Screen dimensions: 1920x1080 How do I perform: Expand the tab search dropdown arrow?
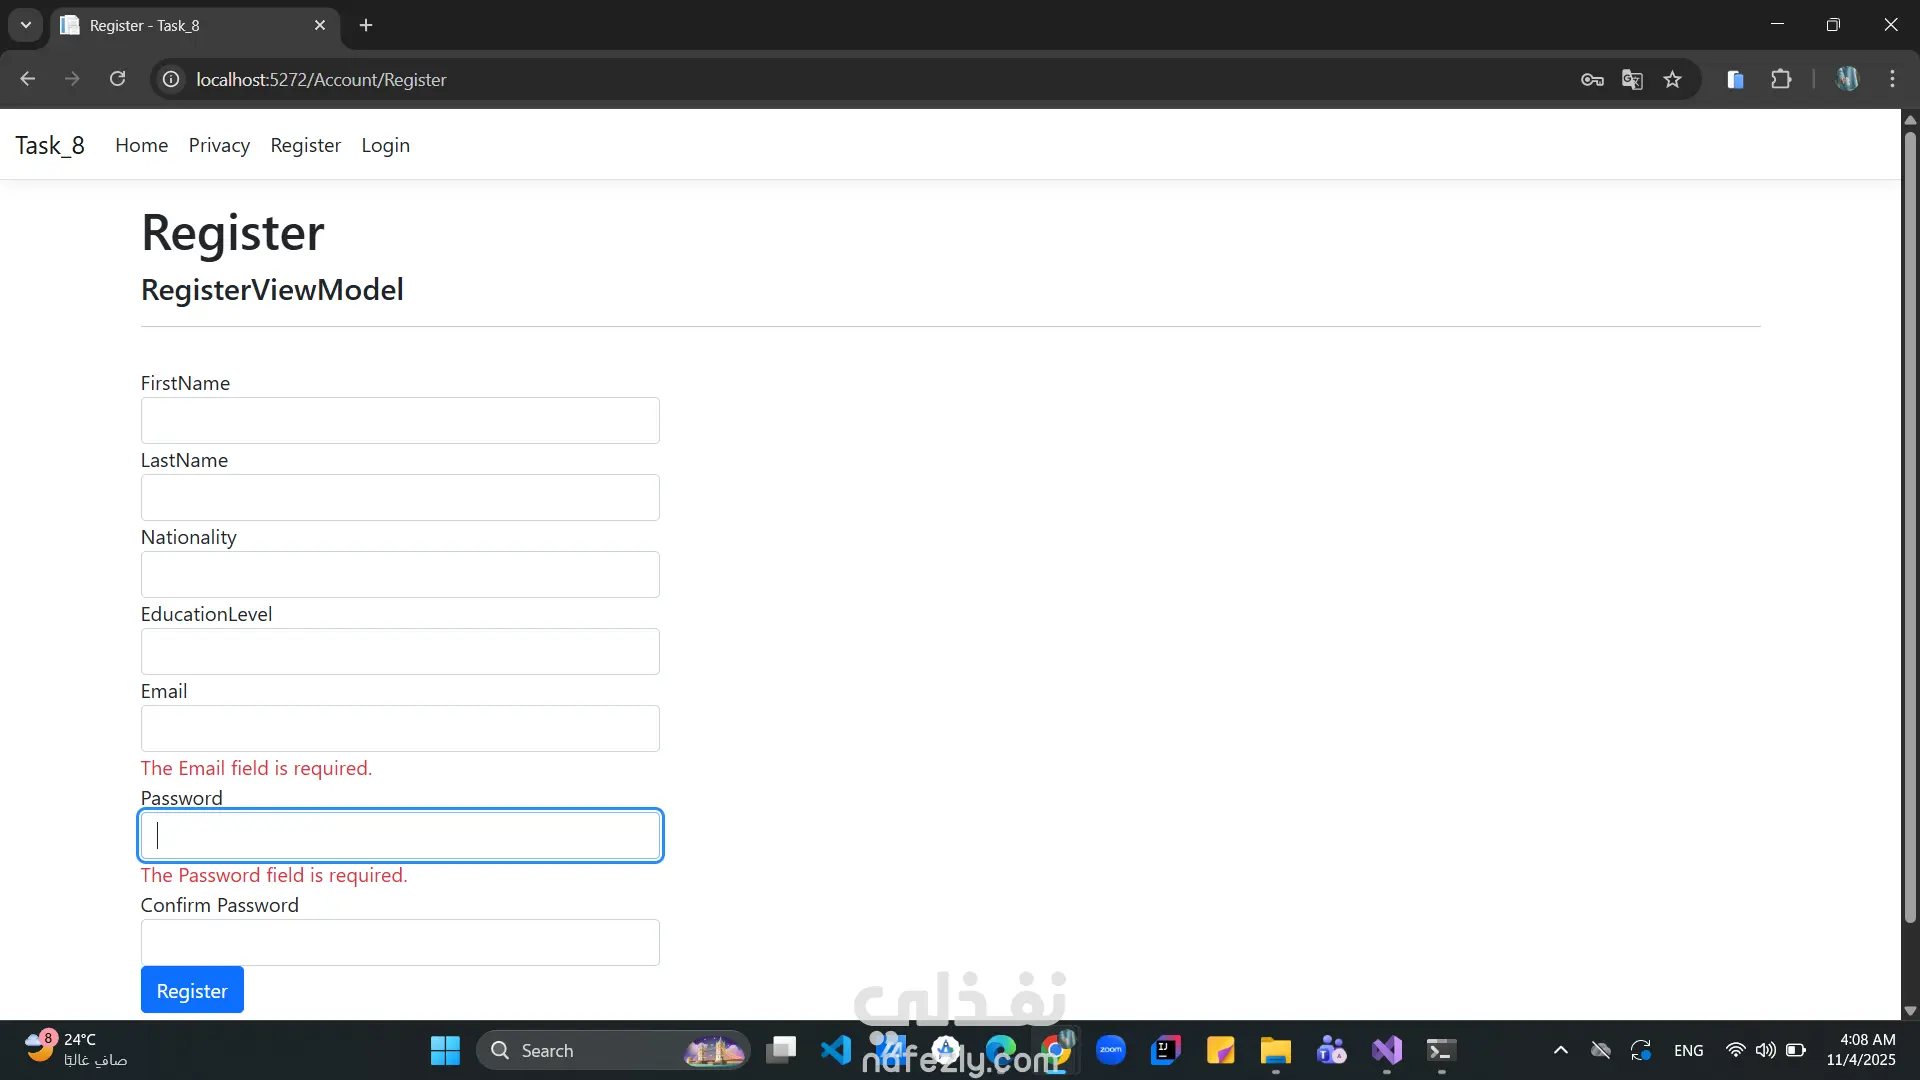tap(26, 25)
